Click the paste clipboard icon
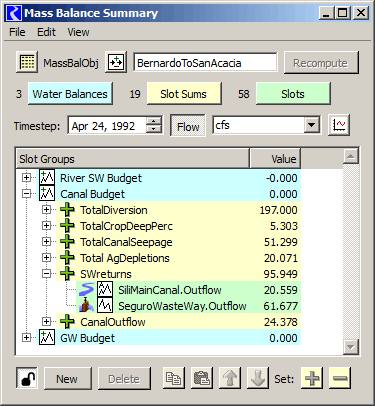 [x=202, y=379]
